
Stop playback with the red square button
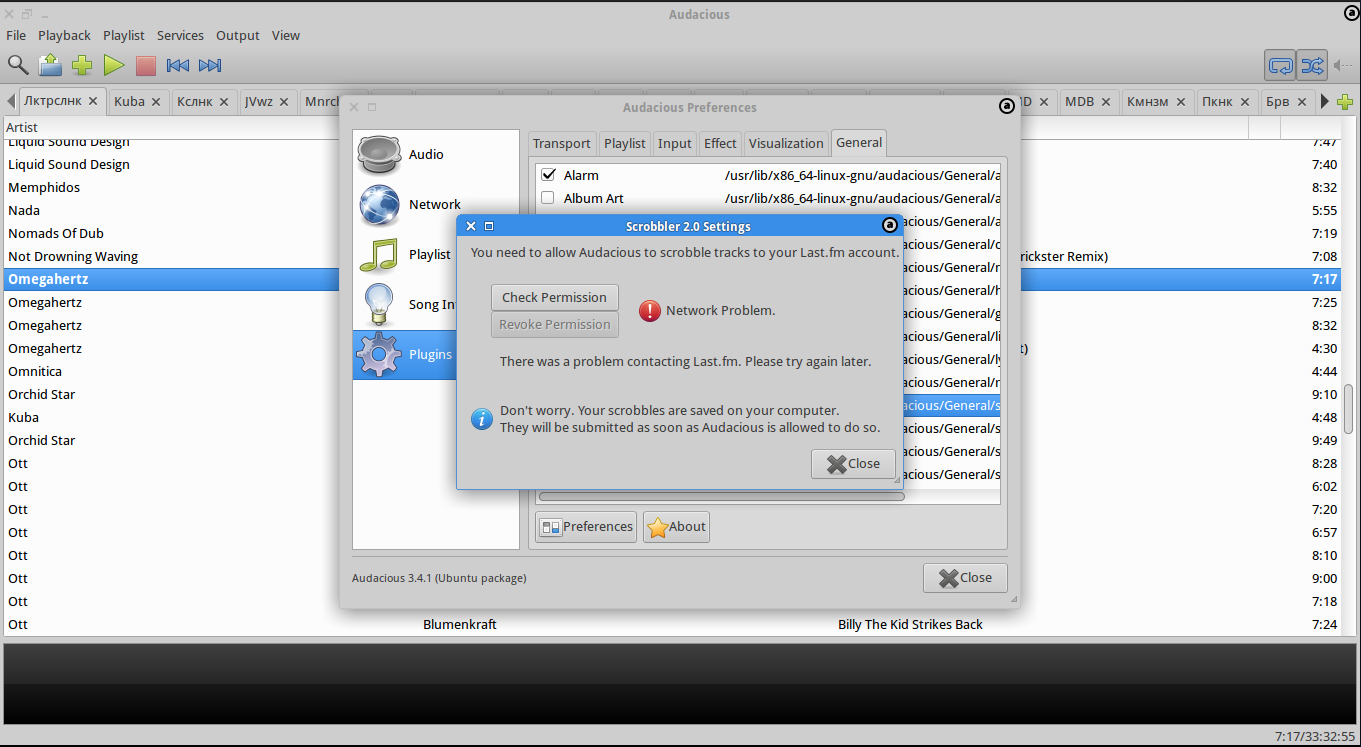coord(146,65)
